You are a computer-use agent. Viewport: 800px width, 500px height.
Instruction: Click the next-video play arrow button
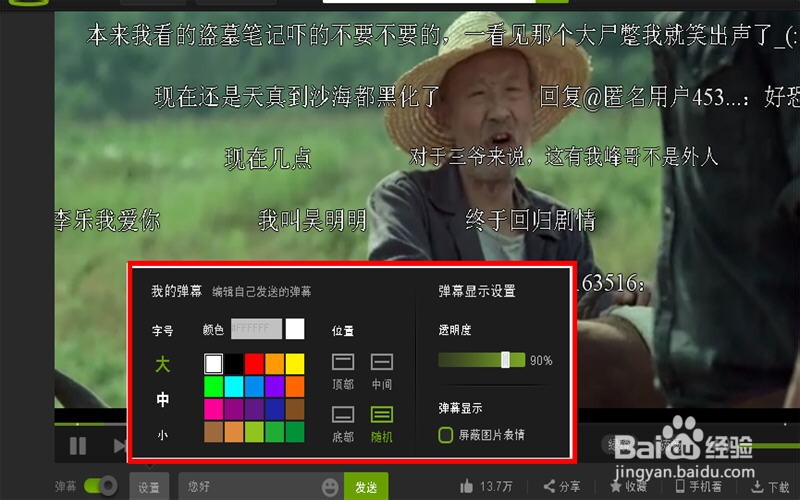pyautogui.click(x=119, y=445)
